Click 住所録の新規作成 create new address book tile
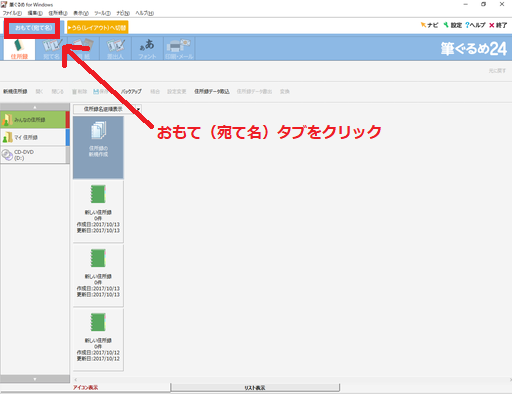512x394 pixels. pos(98,147)
